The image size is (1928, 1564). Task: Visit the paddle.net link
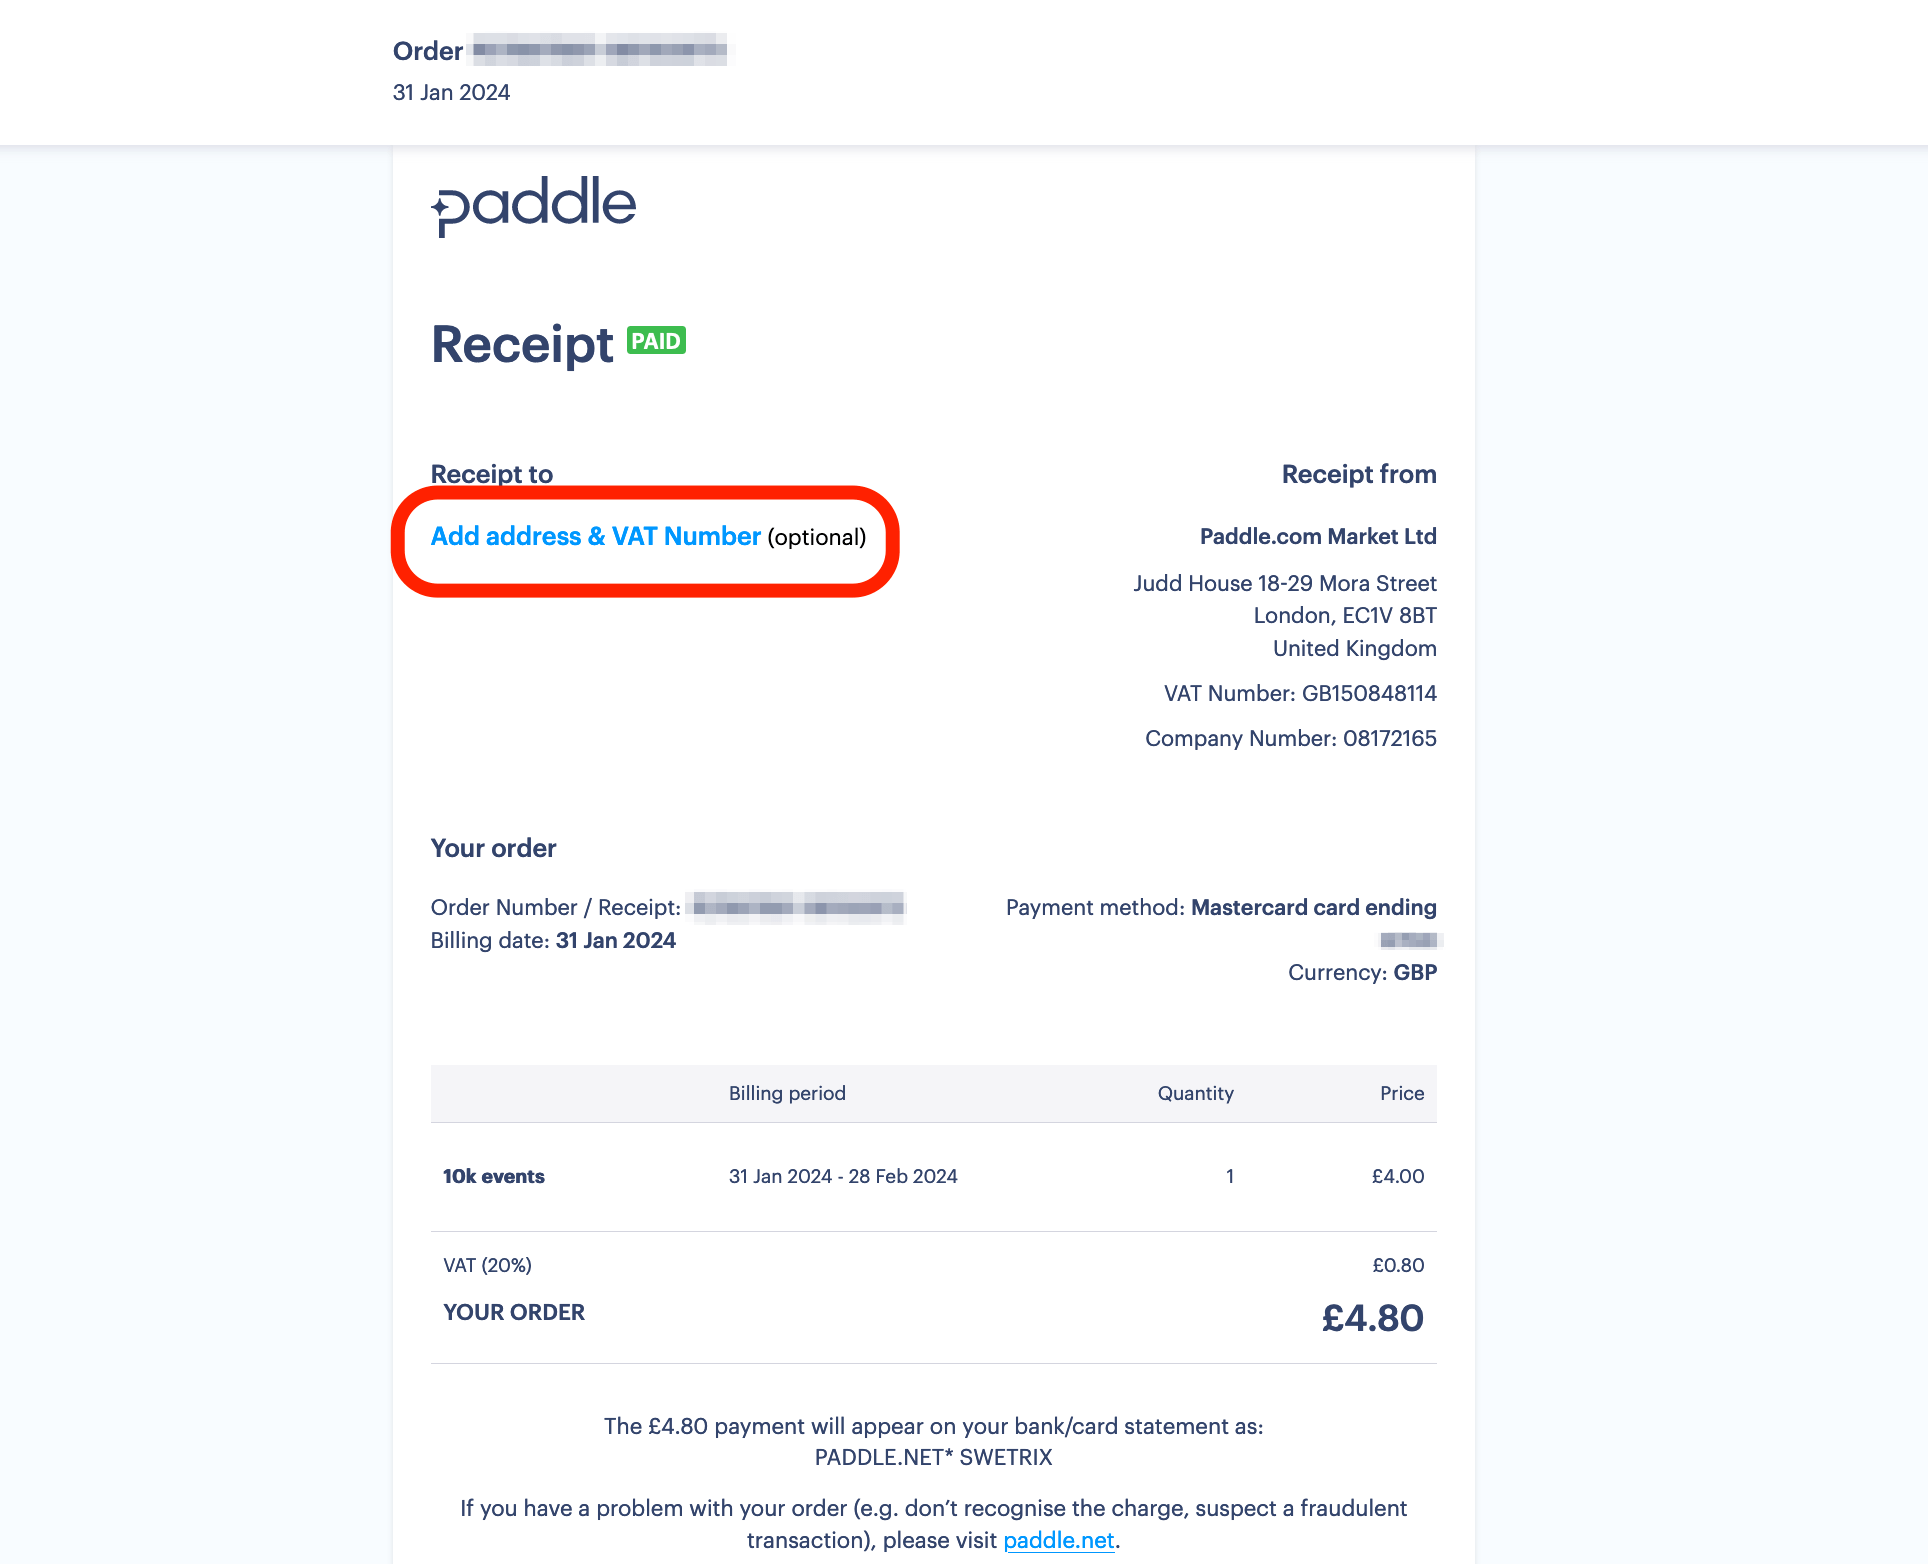pyautogui.click(x=1059, y=1540)
